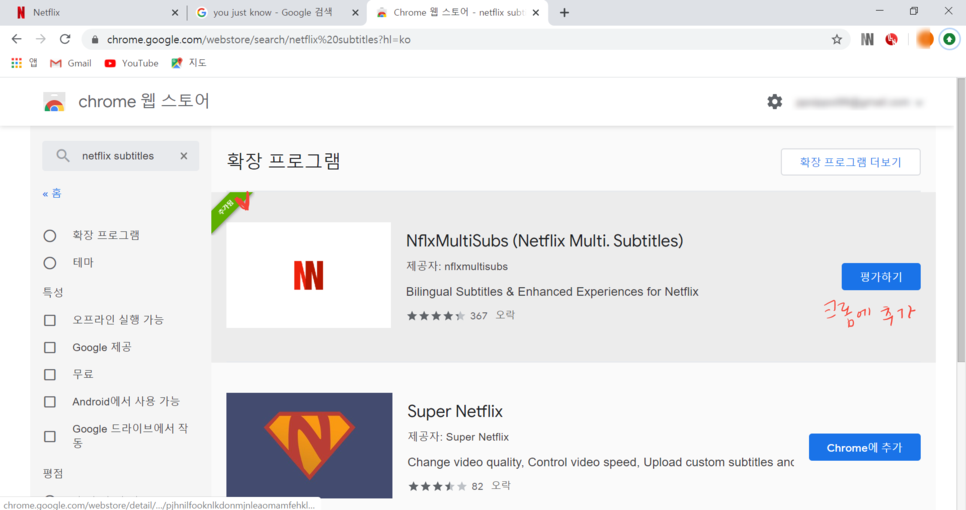Check the Android에서 사용 가능 box
Image resolution: width=966 pixels, height=510 pixels.
[50, 402]
